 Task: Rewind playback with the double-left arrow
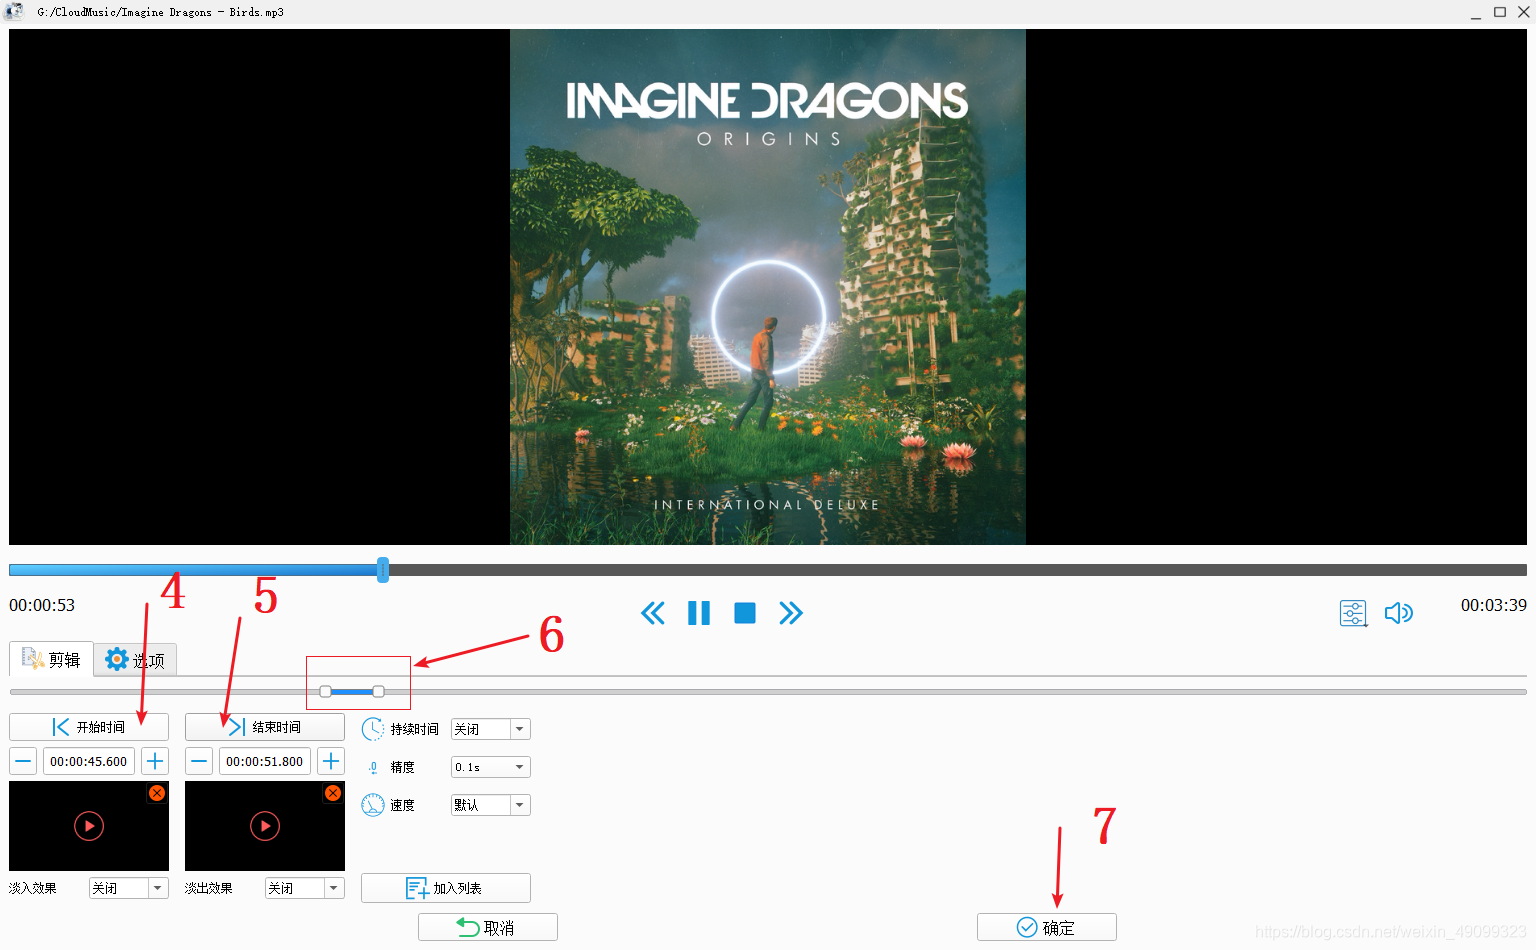(x=653, y=613)
